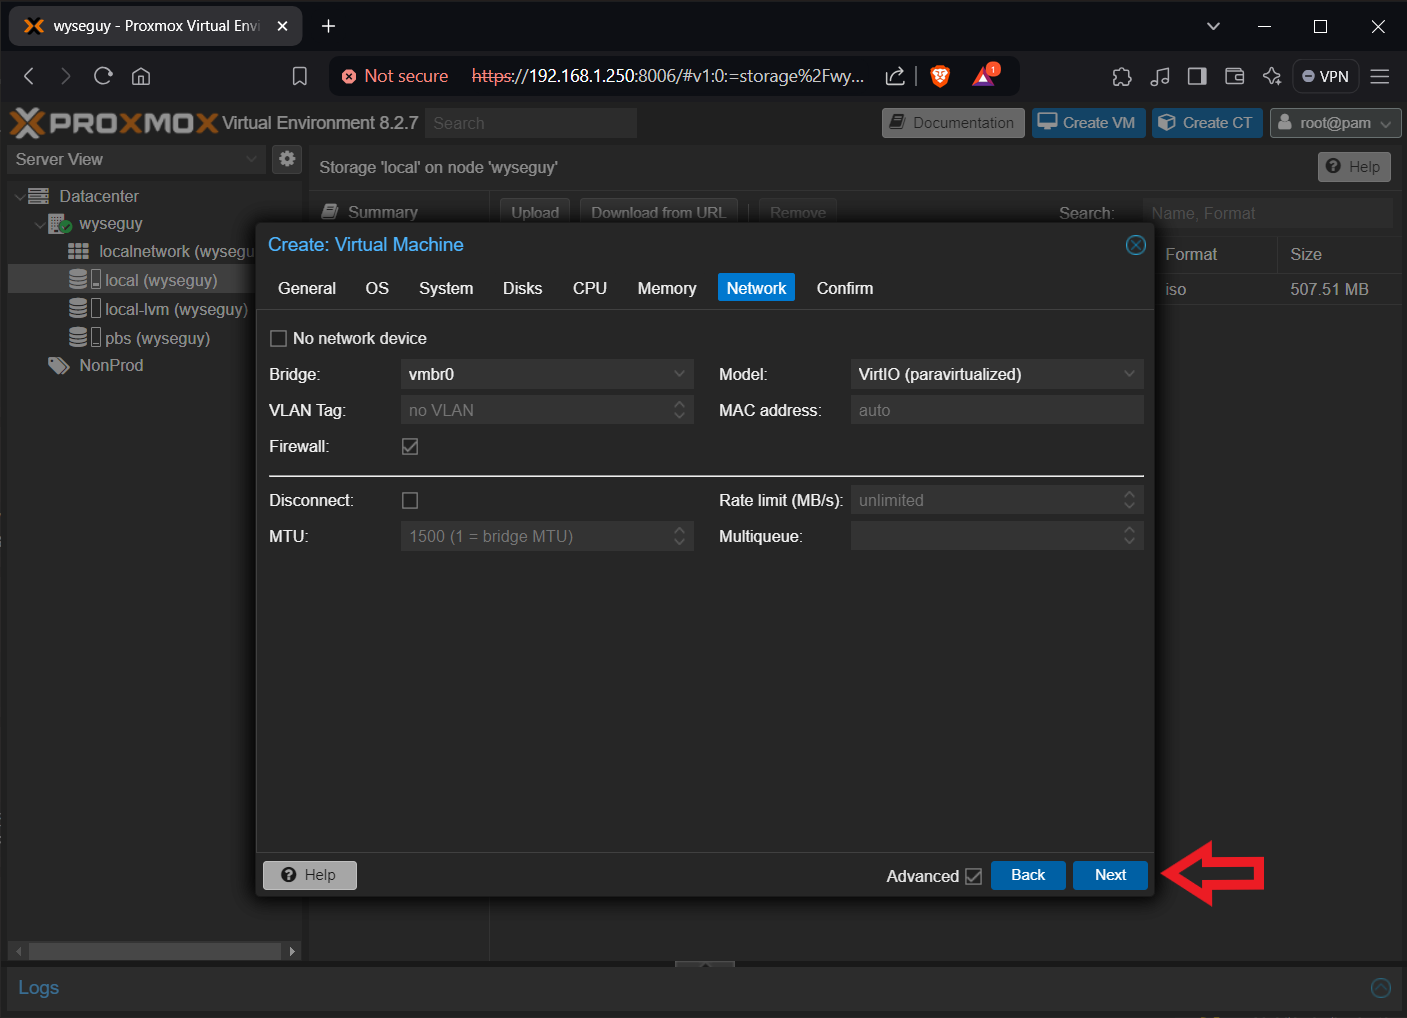Click the Proxmox logo

tap(114, 122)
